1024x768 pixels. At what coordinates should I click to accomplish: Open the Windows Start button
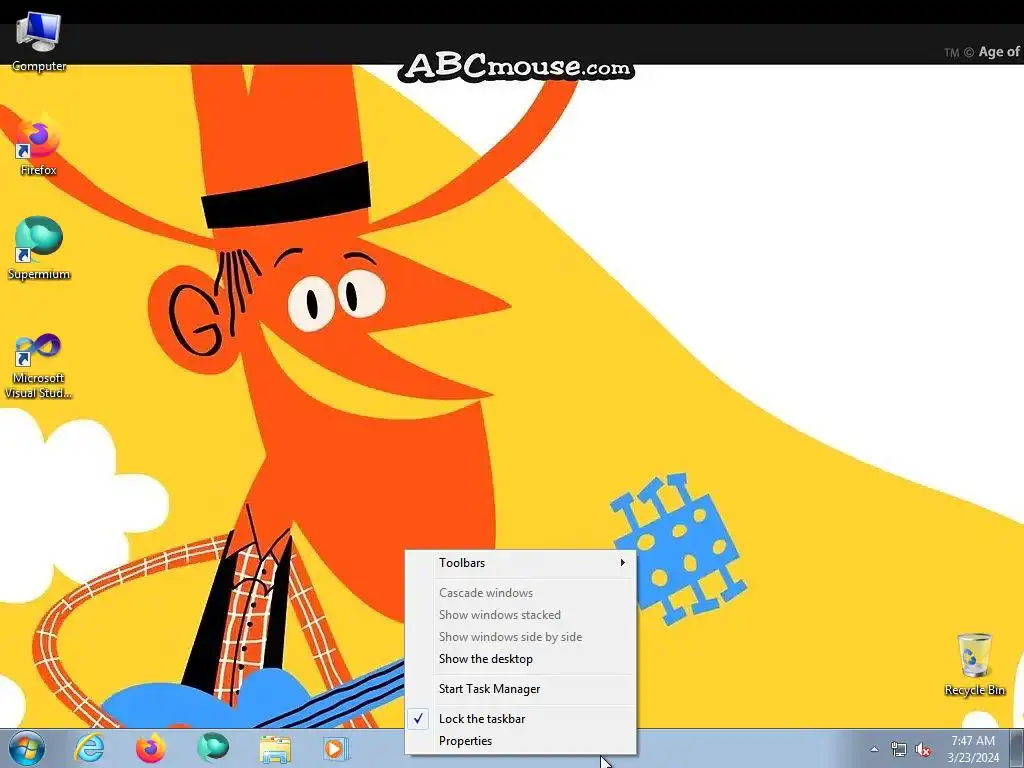point(27,748)
